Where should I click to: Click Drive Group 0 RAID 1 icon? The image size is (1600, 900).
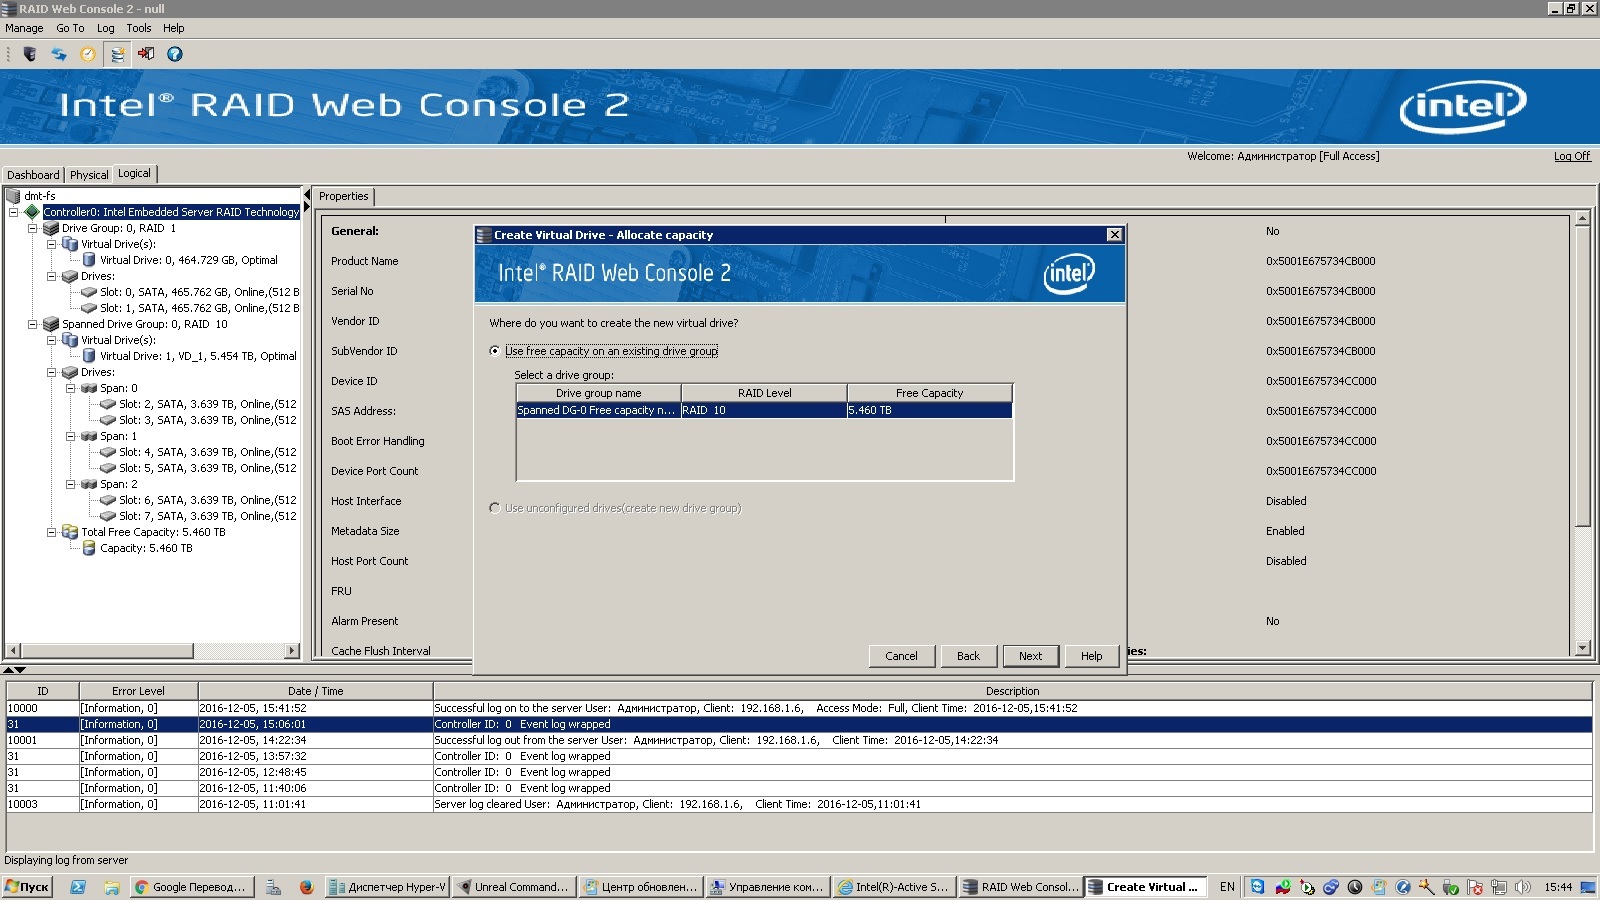[x=51, y=228]
